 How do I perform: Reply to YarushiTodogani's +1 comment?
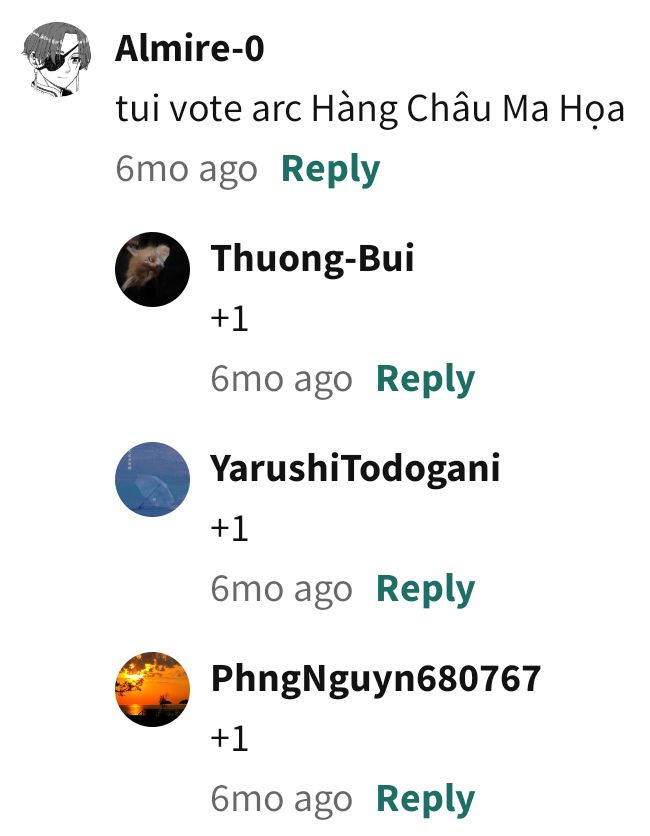click(x=426, y=590)
